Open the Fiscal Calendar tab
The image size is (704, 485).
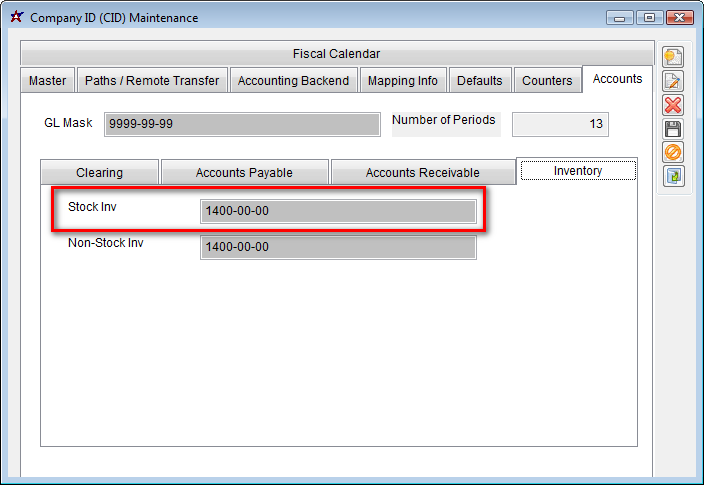click(336, 54)
